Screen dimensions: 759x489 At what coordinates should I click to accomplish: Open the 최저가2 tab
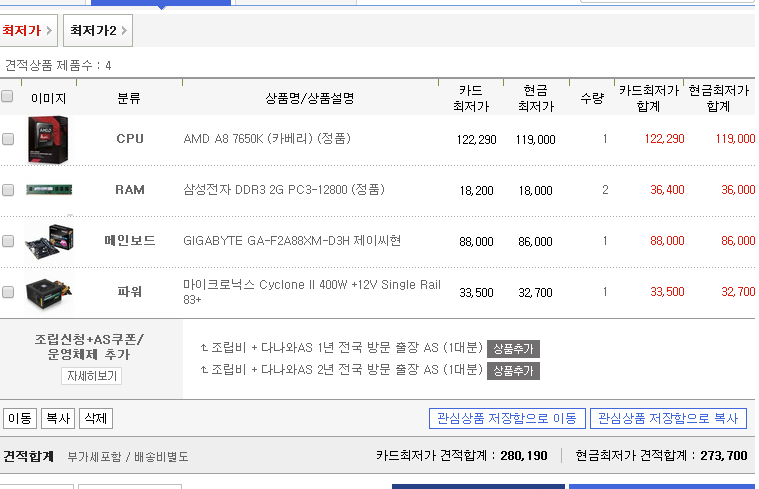(97, 31)
